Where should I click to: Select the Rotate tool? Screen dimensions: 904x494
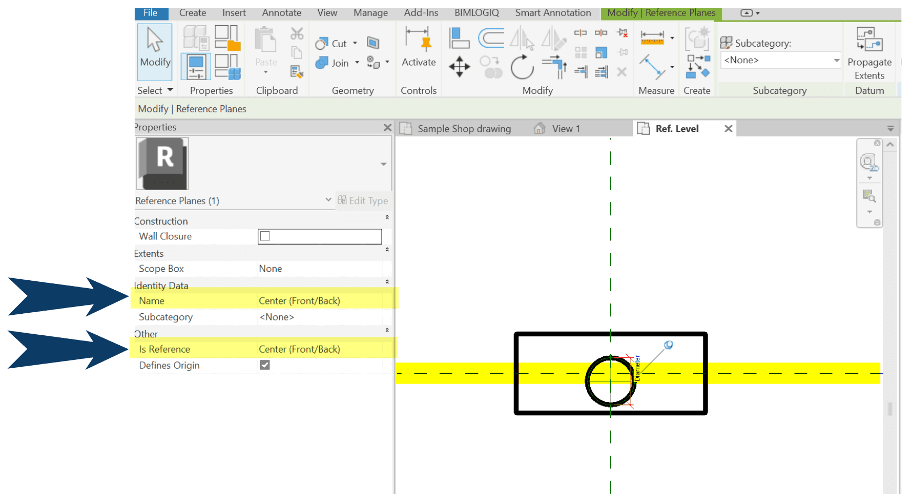point(522,67)
